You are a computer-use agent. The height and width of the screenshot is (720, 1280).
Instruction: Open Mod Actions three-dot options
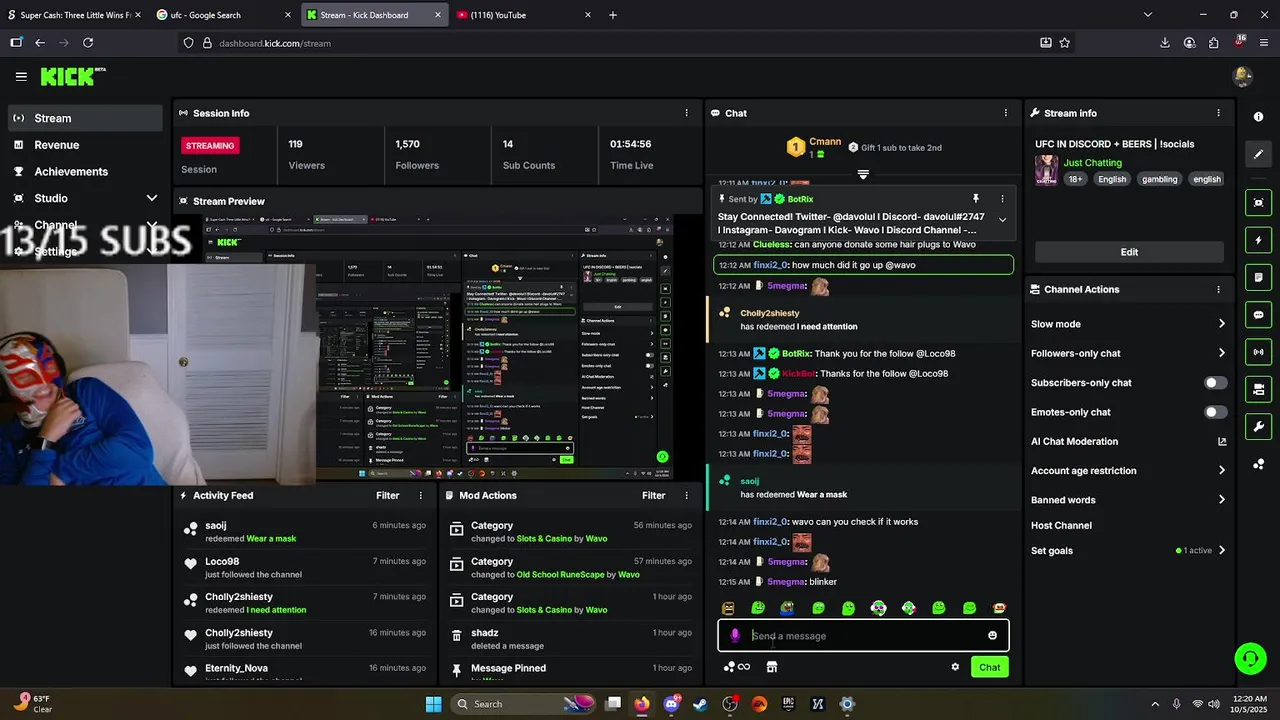(x=686, y=495)
